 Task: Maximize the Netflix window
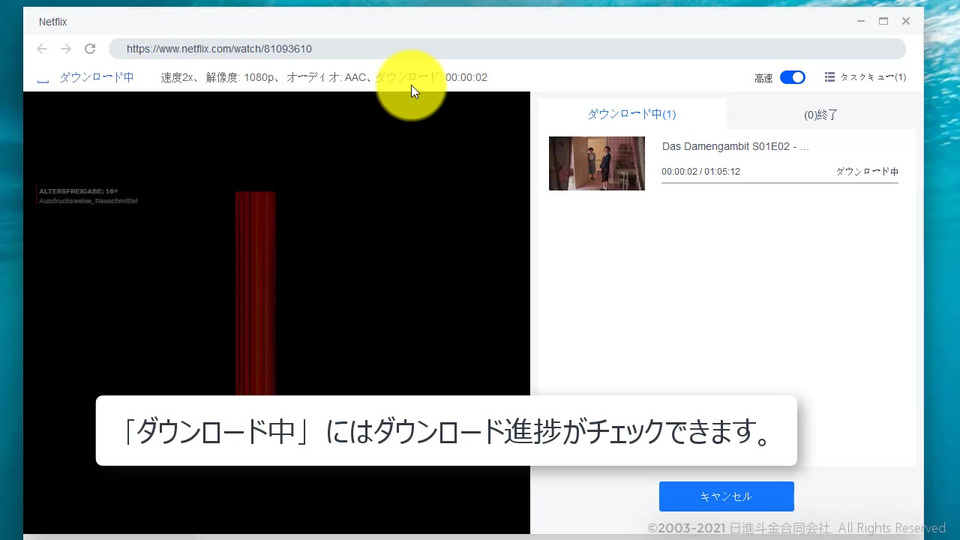pos(883,21)
